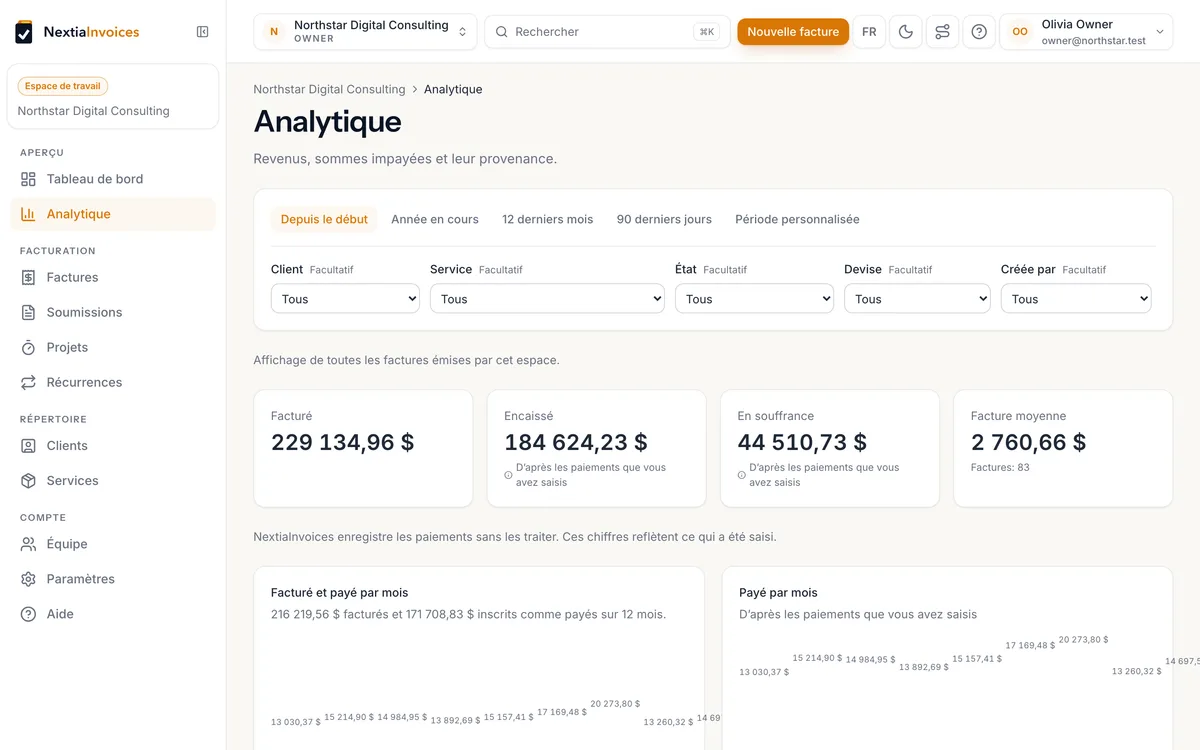The height and width of the screenshot is (750, 1200).
Task: Open Paramètres in the sidebar
Action: coord(113,579)
